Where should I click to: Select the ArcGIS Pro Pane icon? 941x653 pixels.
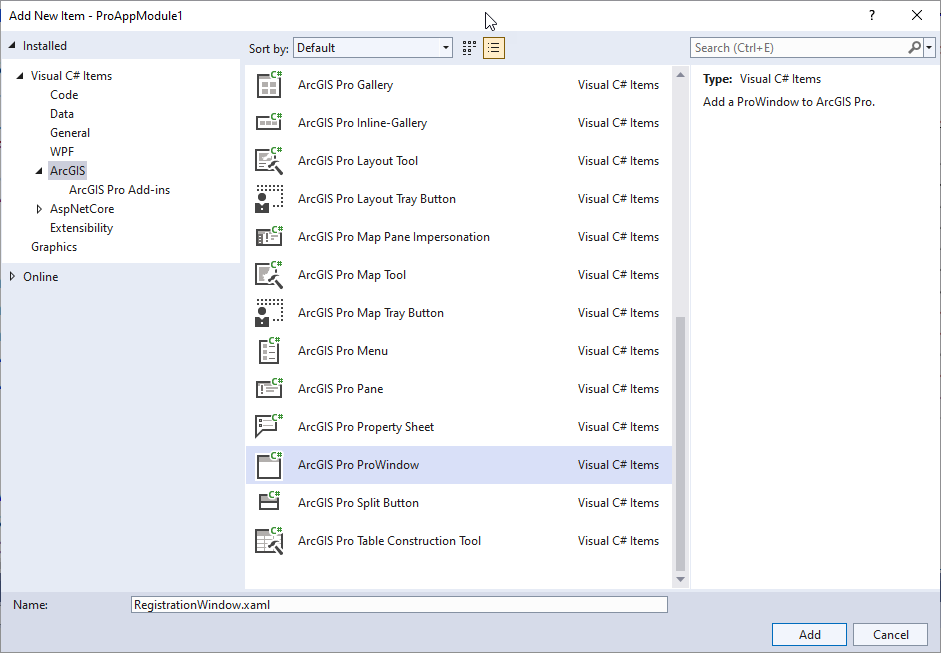tap(268, 389)
